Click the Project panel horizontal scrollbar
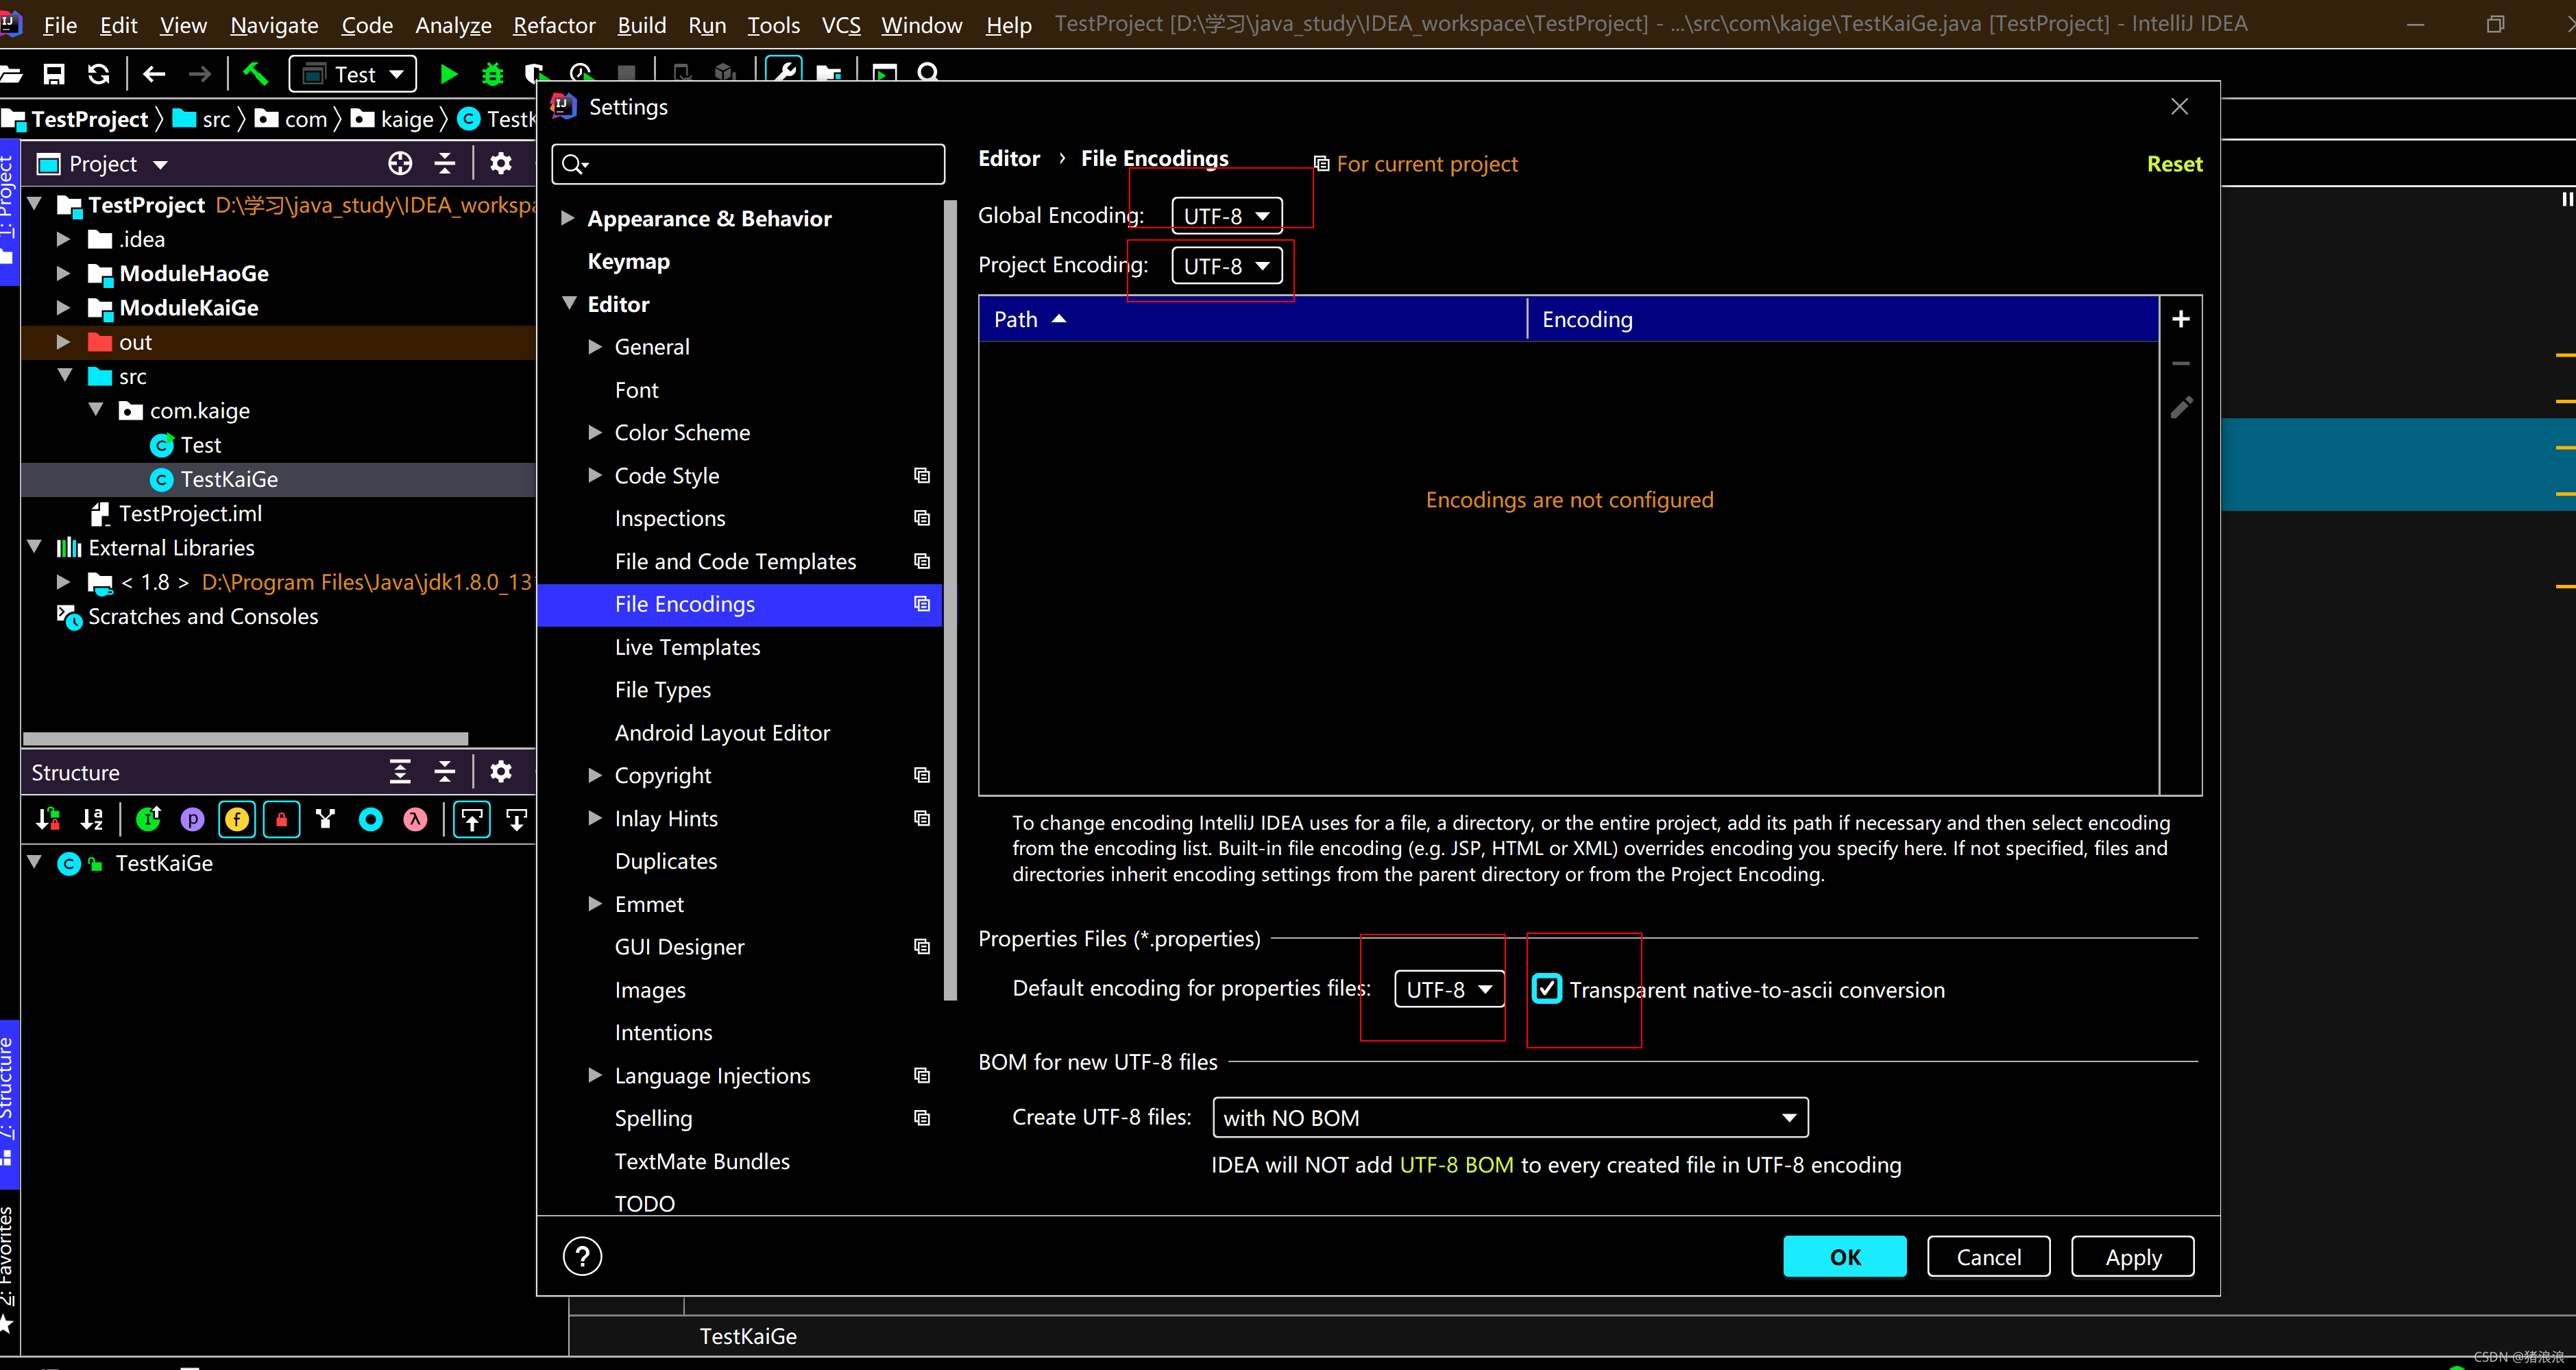The image size is (2576, 1370). [x=245, y=738]
